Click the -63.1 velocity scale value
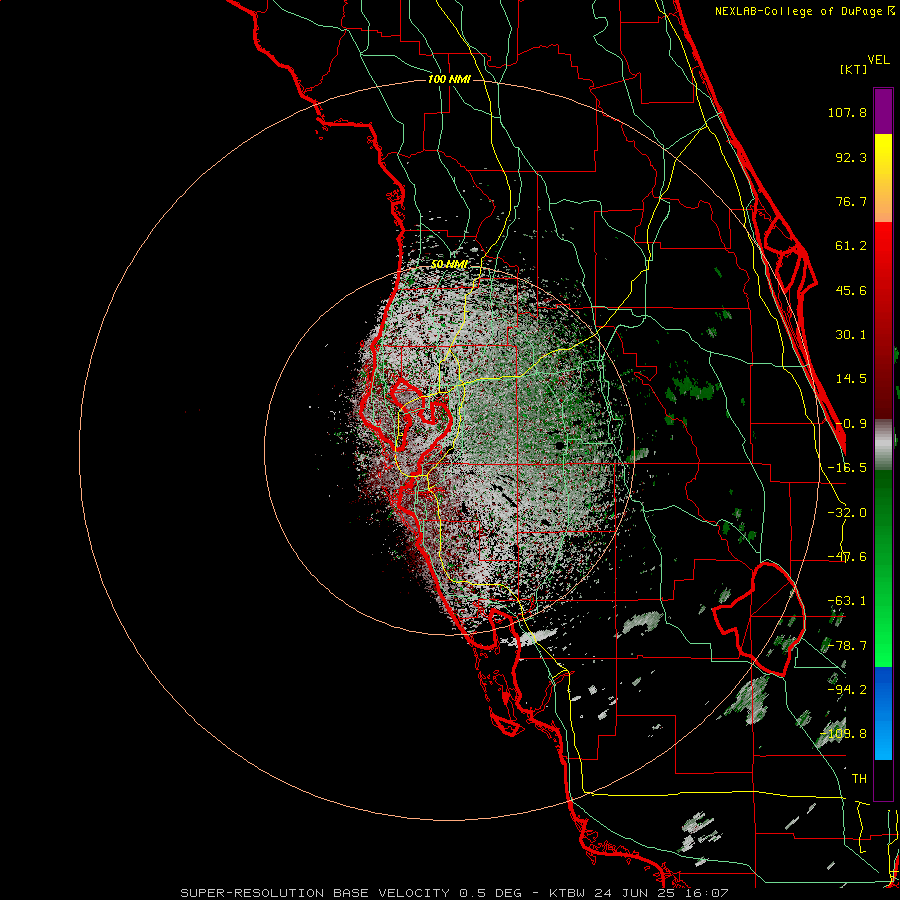900x900 pixels. (x=847, y=601)
